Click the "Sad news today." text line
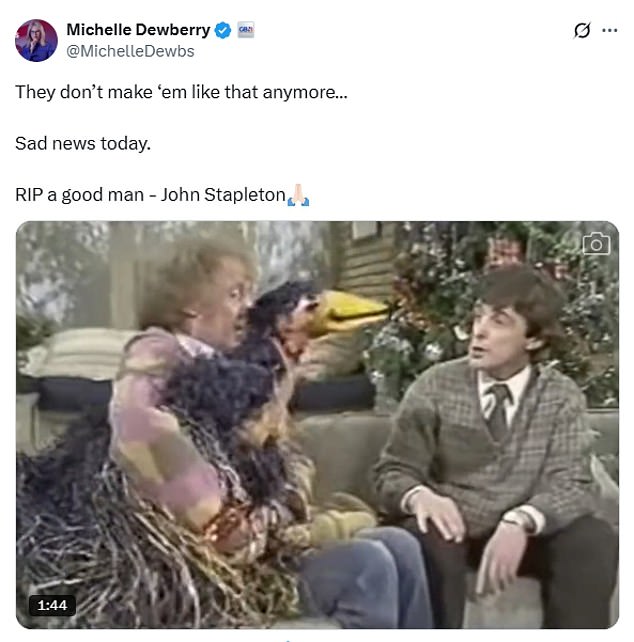This screenshot has width=634, height=642. (x=83, y=144)
